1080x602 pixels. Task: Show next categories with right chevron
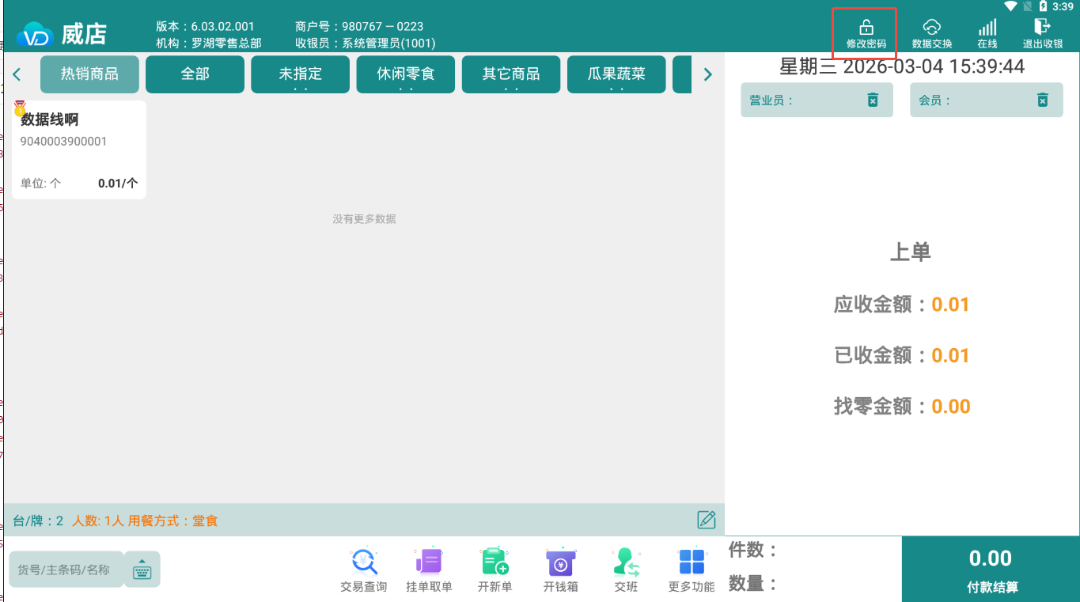(707, 74)
